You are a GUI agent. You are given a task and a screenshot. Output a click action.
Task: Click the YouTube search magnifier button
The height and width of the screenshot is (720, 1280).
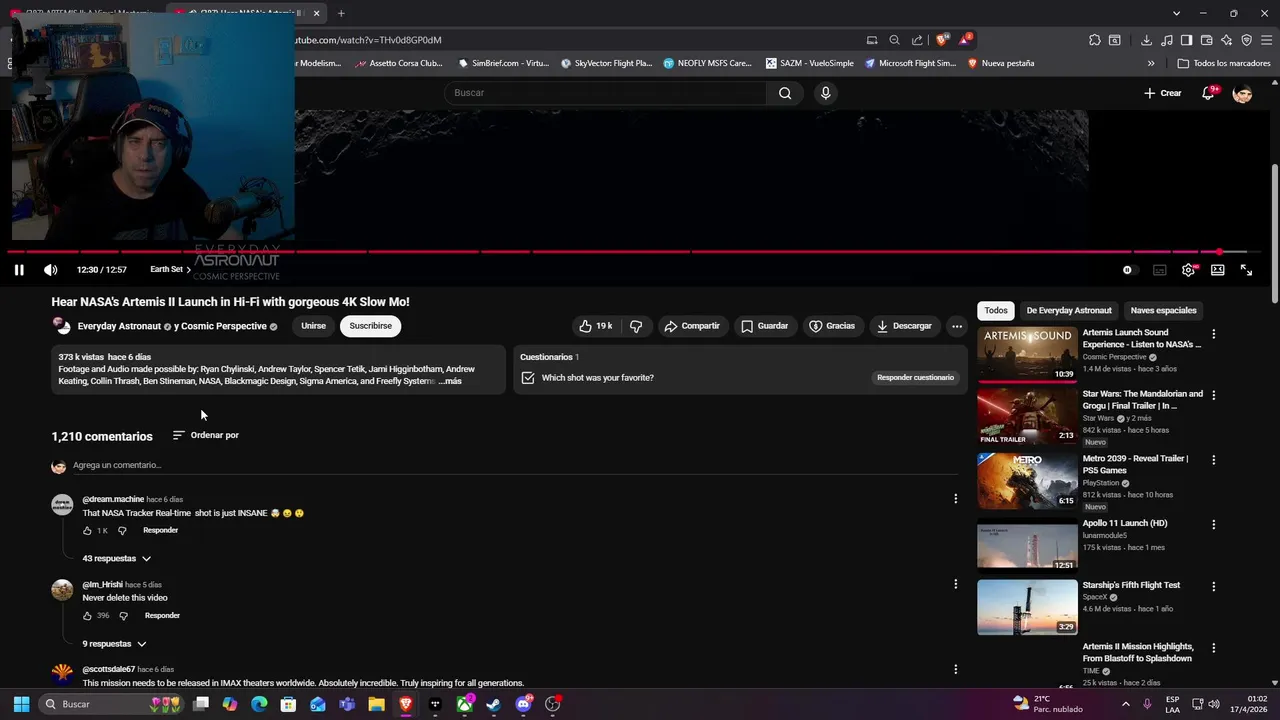[x=785, y=93]
